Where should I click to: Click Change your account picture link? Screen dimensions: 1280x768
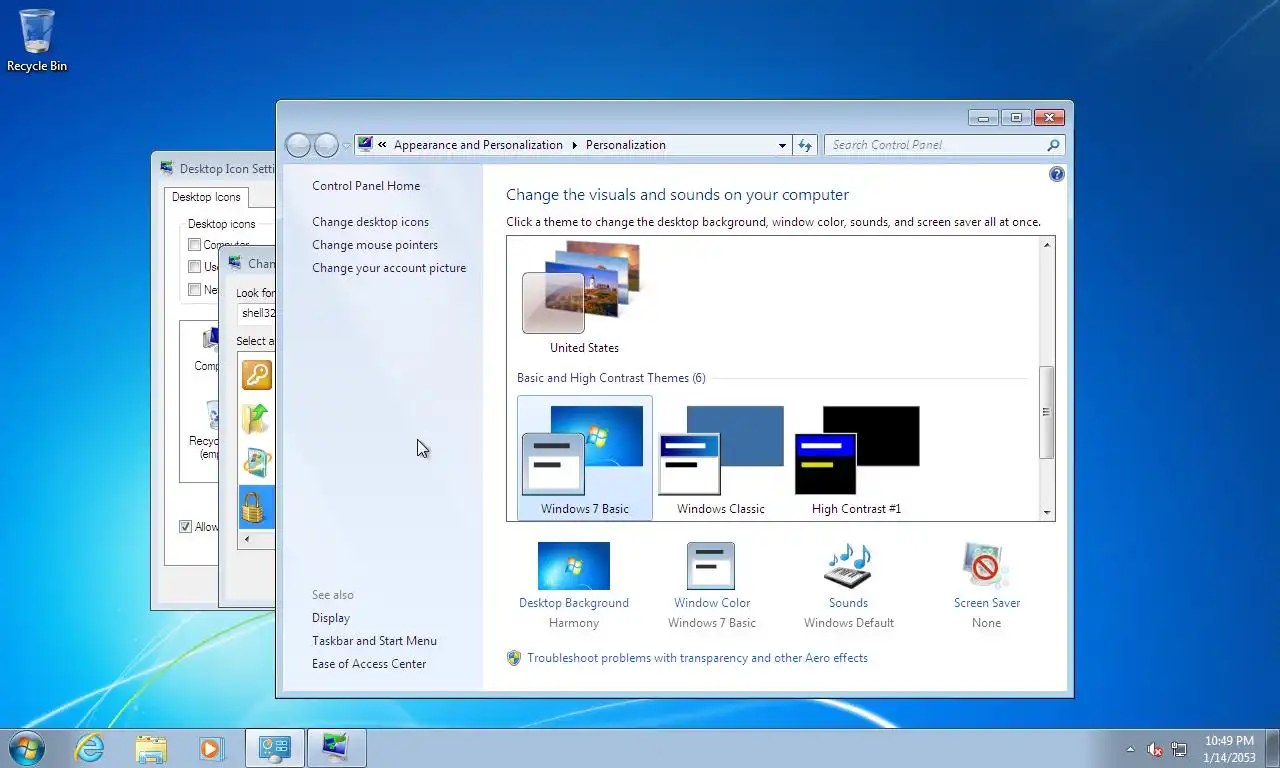(389, 268)
